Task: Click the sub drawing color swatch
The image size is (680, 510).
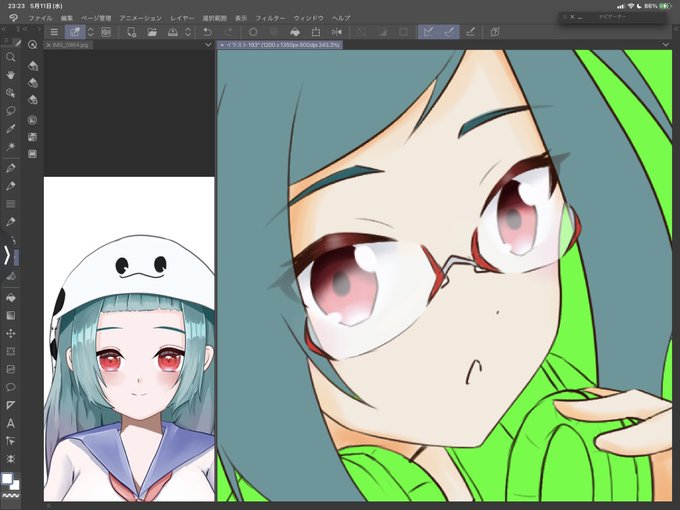Action: (14, 485)
